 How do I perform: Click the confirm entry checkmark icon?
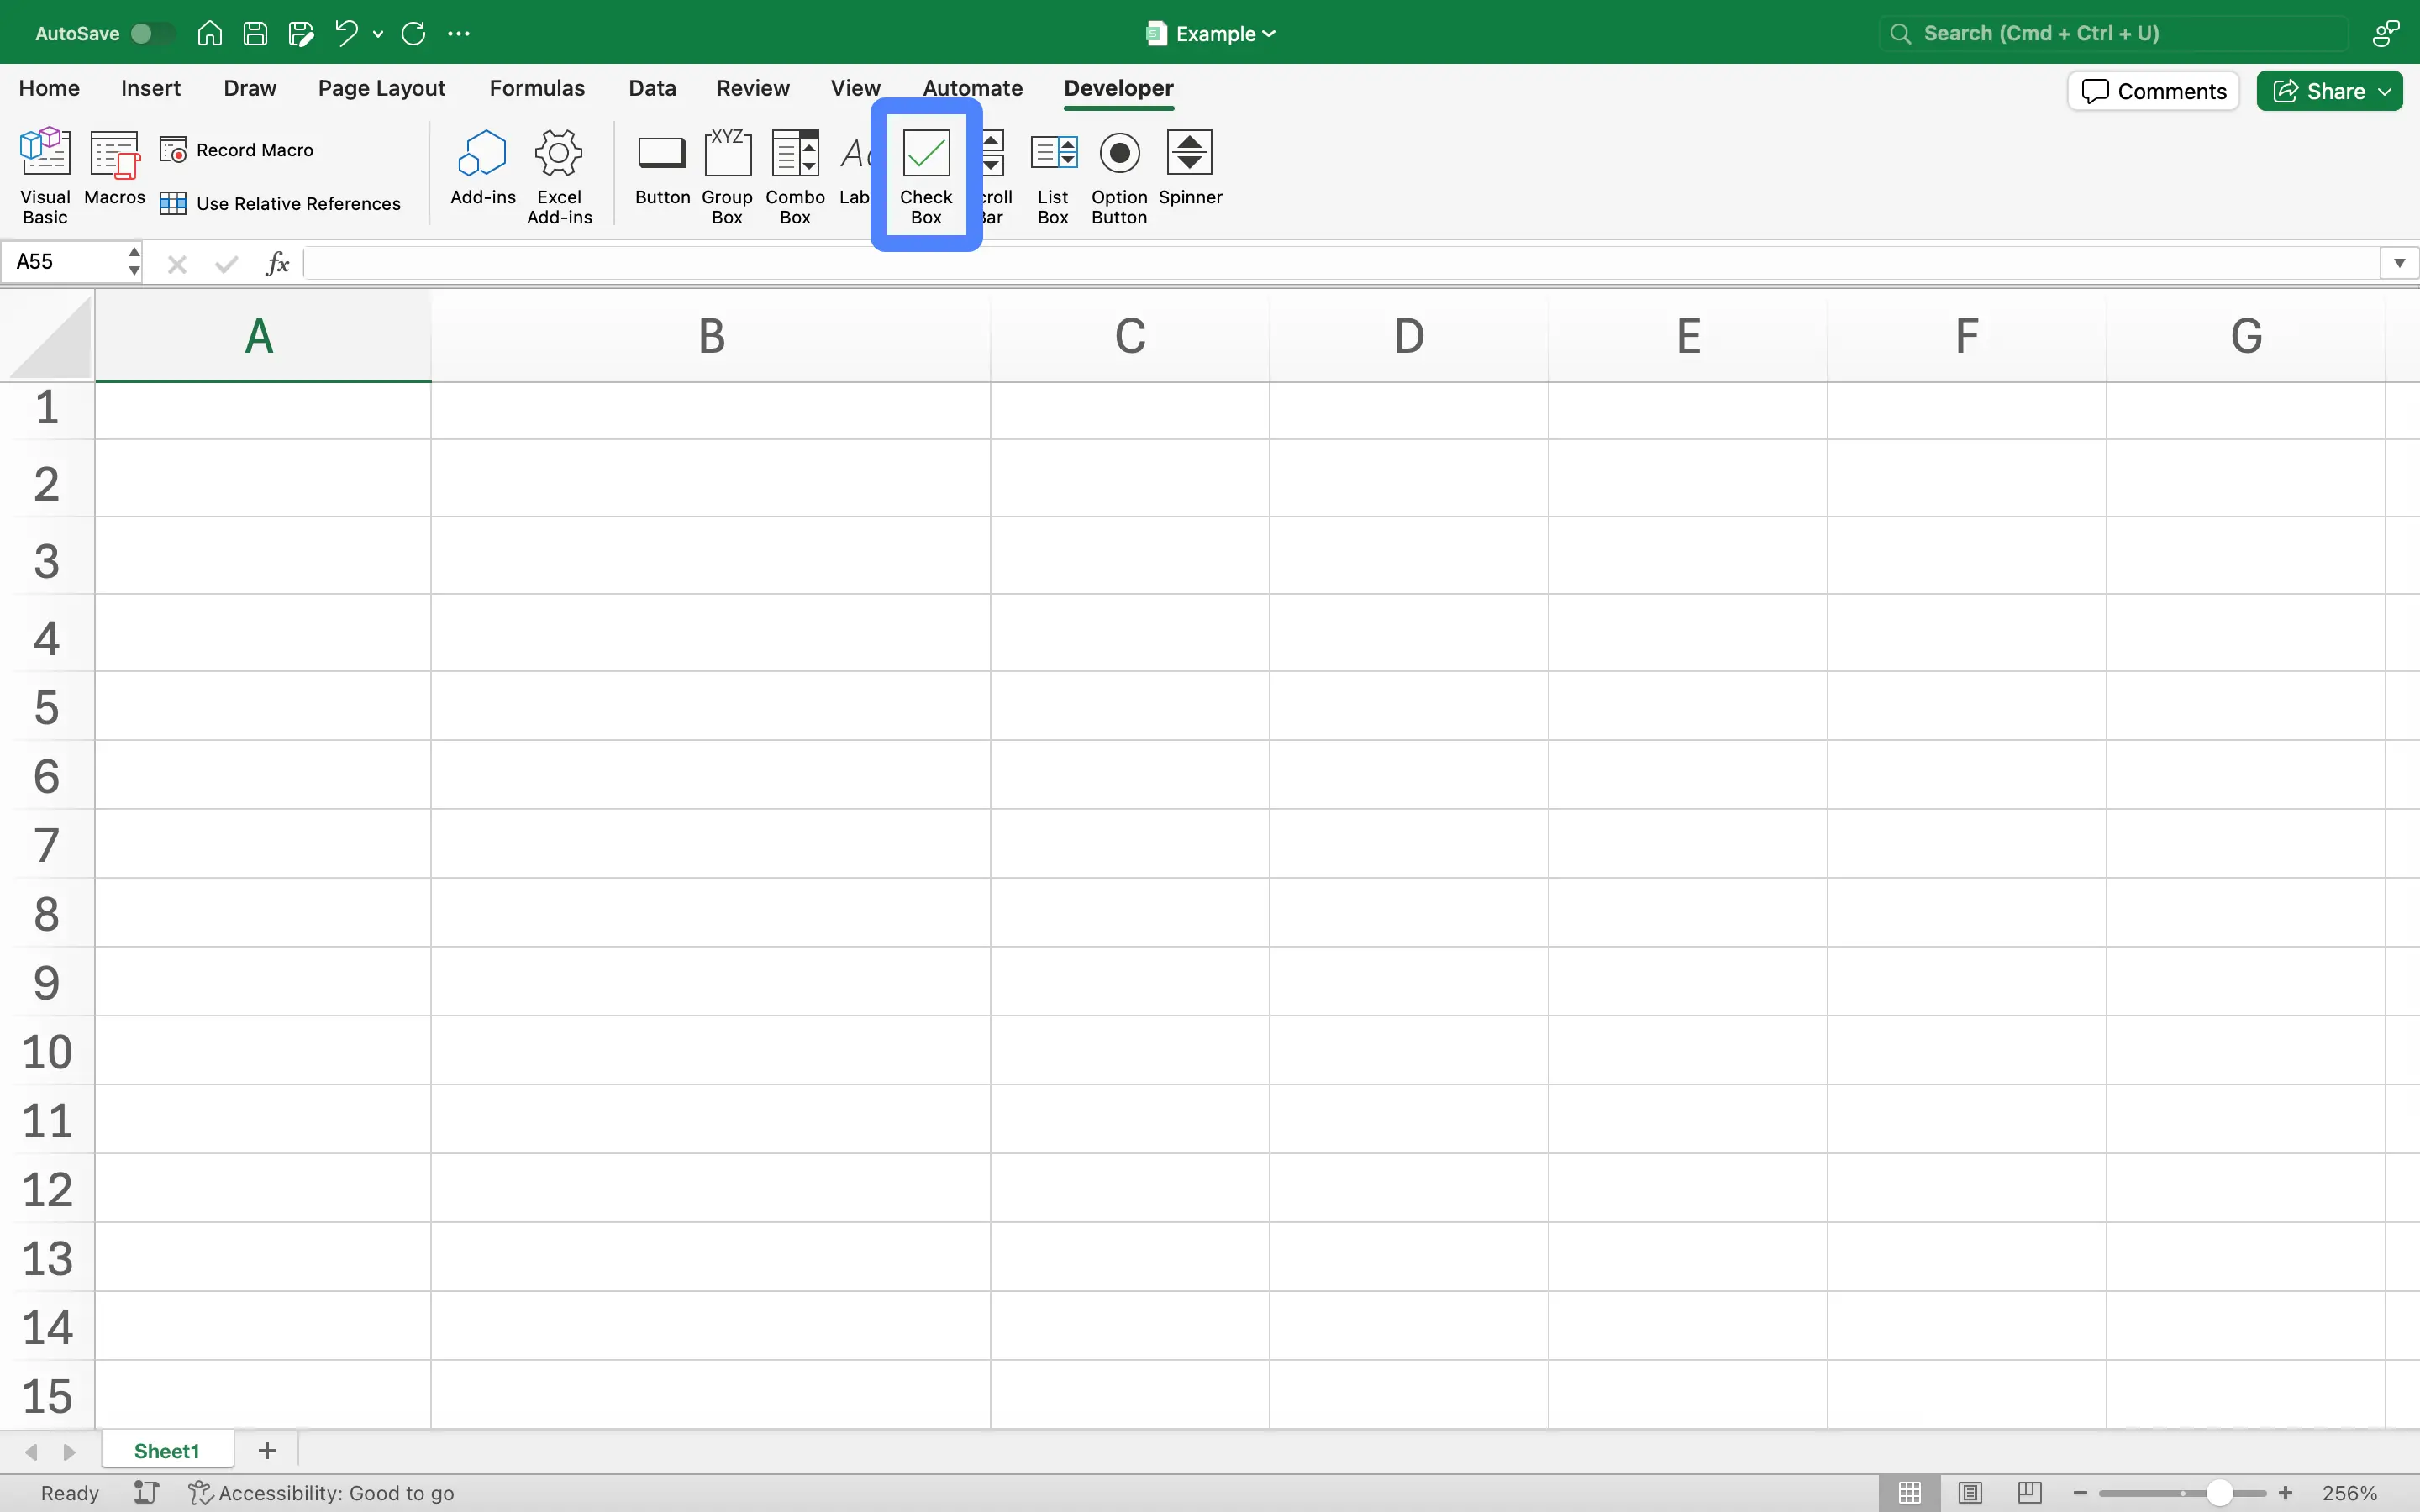[x=226, y=264]
